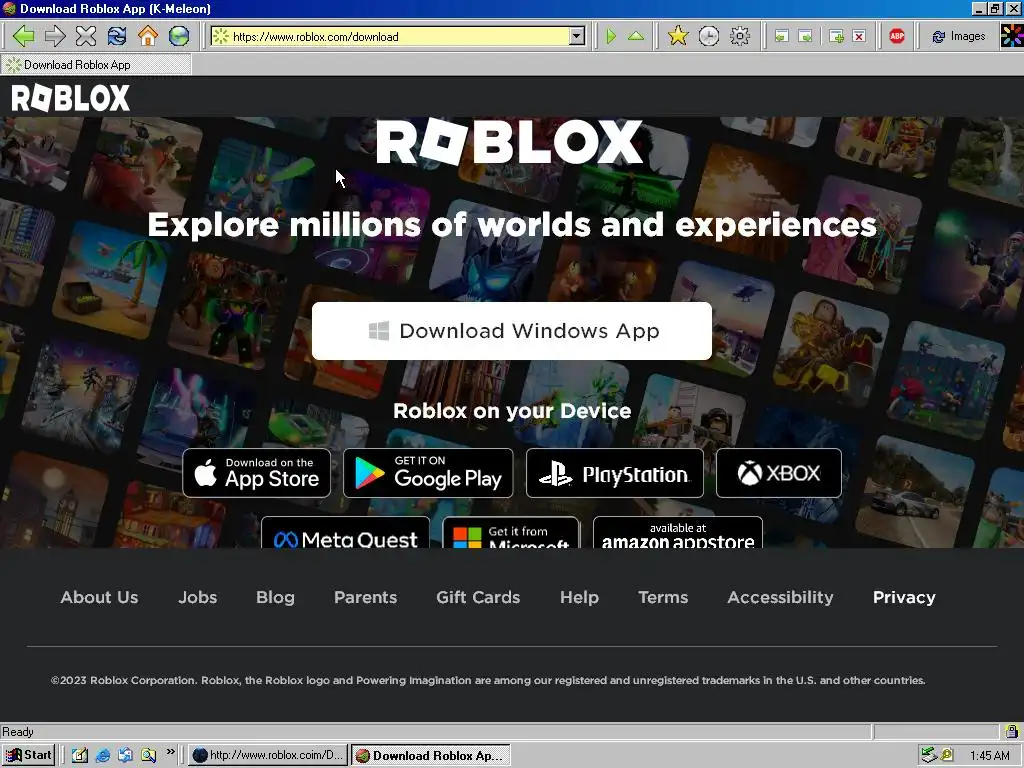Click the globe search icon
This screenshot has height=768, width=1024.
click(x=179, y=36)
